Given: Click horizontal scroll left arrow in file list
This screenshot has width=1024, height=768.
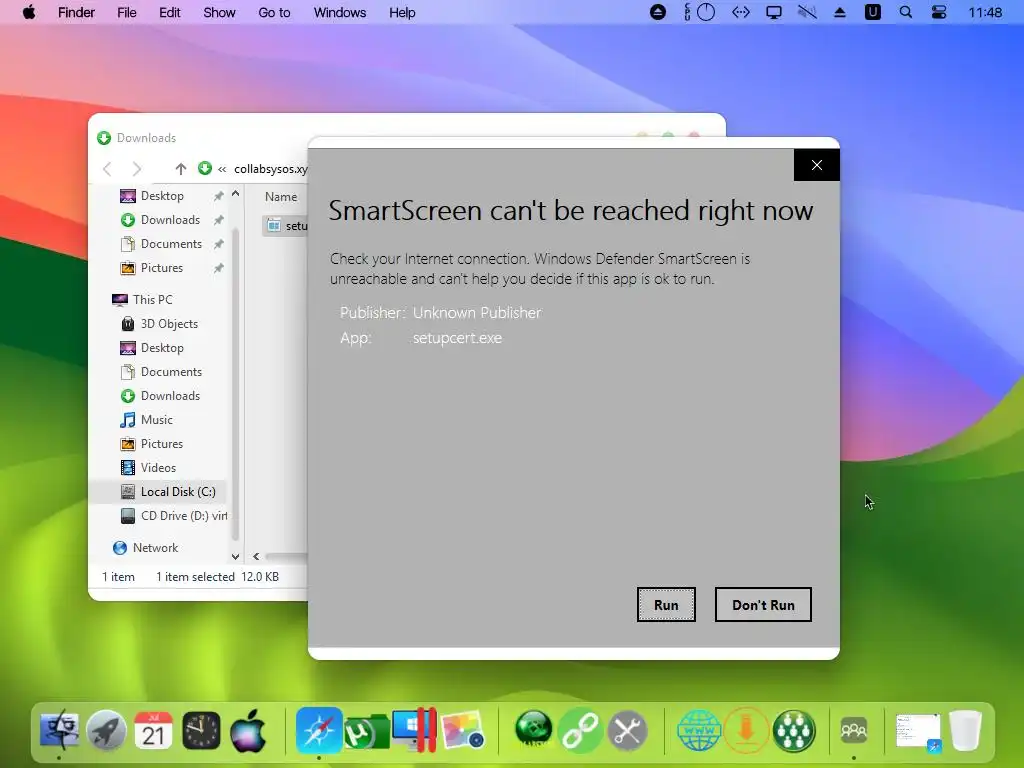Looking at the screenshot, I should 256,556.
